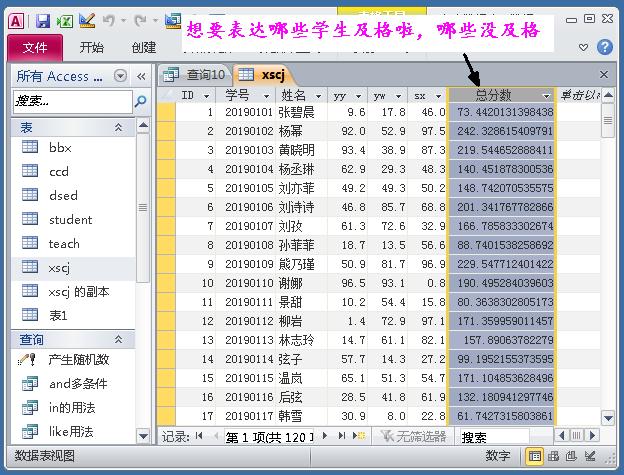624x475 pixels.
Task: Select the xscj table in the navigation pane
Action: point(74,267)
